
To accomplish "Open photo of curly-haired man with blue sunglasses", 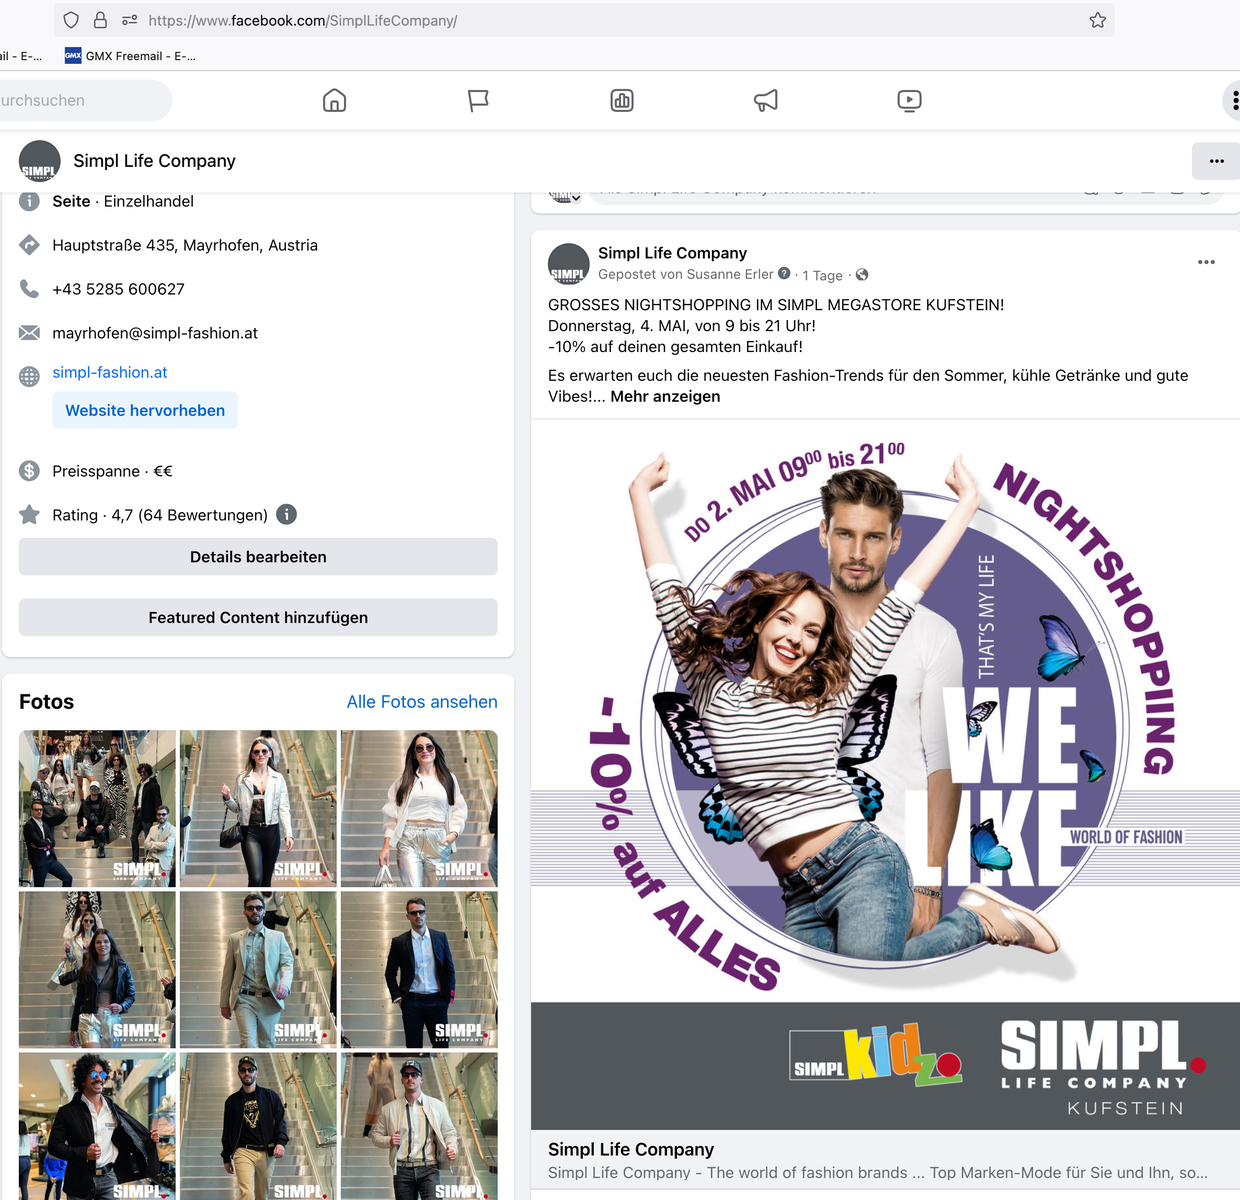I will coord(97,1126).
